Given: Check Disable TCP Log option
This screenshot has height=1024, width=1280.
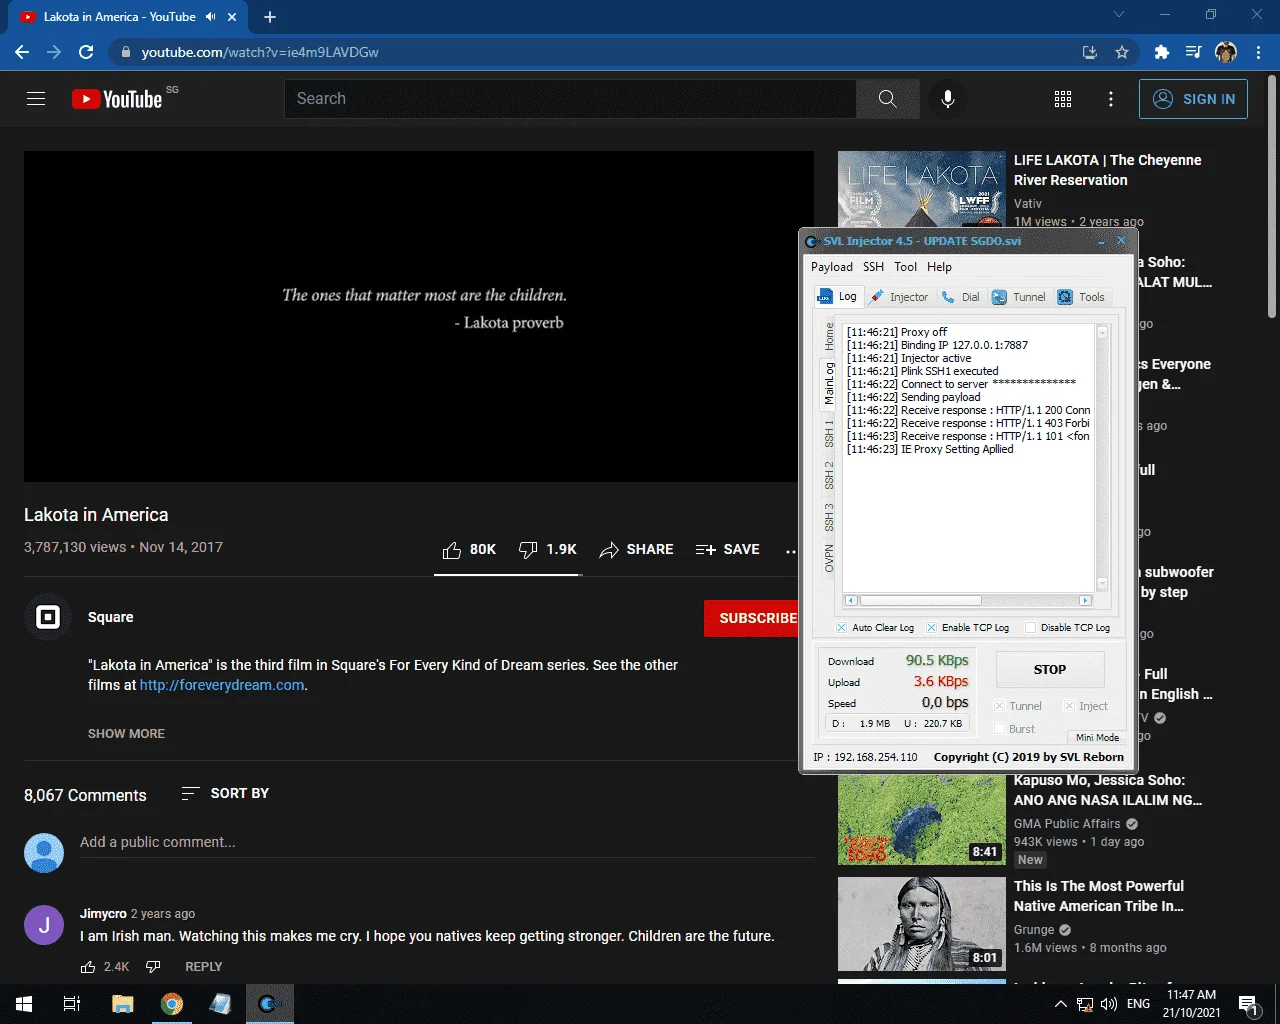Looking at the screenshot, I should [1030, 628].
